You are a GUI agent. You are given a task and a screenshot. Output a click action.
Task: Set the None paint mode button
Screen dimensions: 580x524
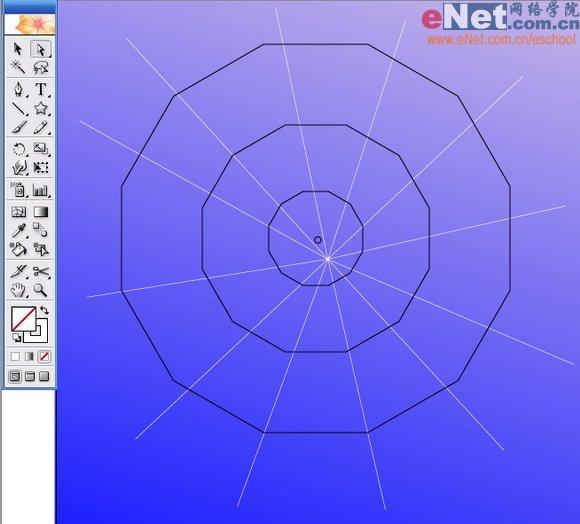(x=44, y=356)
